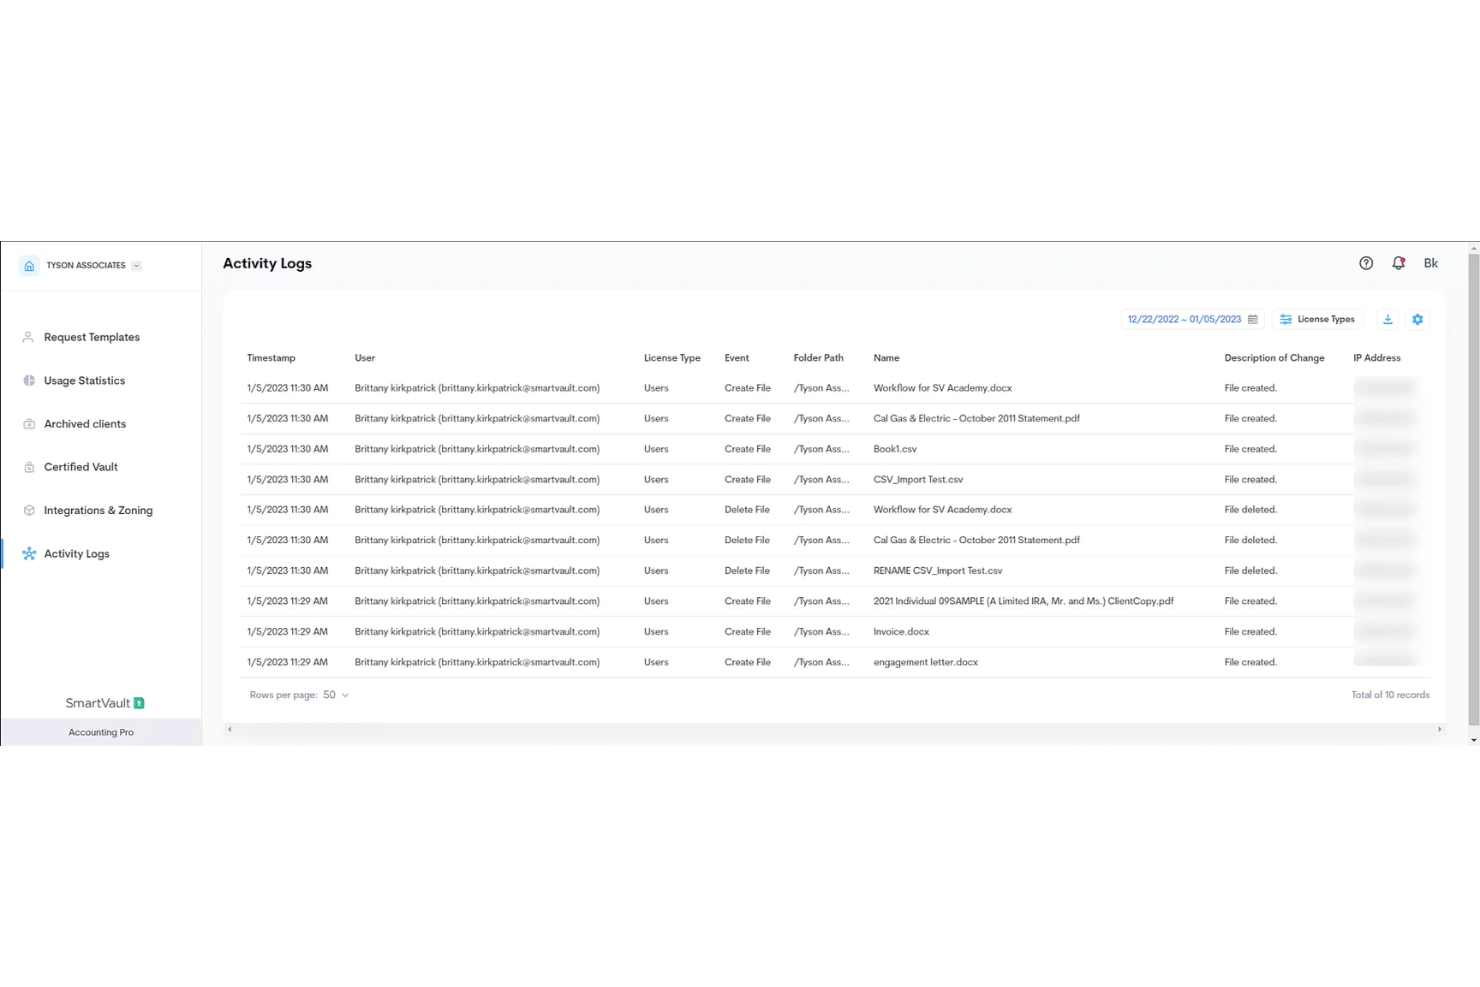This screenshot has height=987, width=1480.
Task: Open the Rows per page dropdown
Action: 344,694
